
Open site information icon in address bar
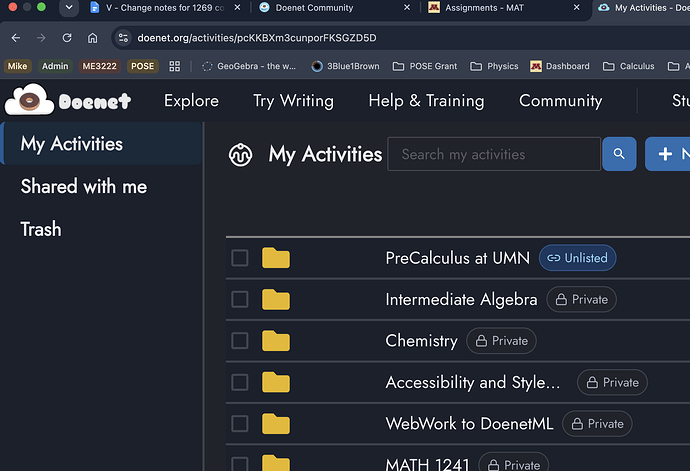123,38
